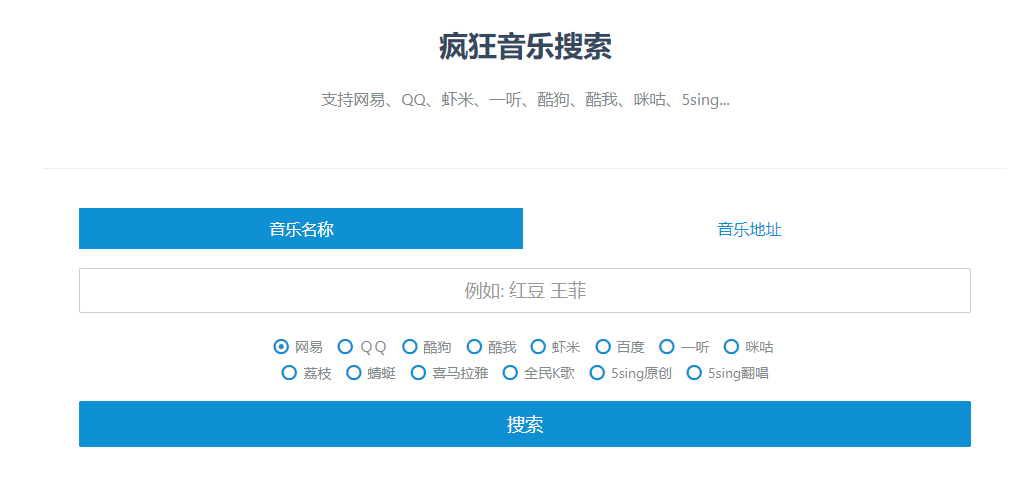
Task: Select 5sing原创 radio button
Action: [597, 373]
